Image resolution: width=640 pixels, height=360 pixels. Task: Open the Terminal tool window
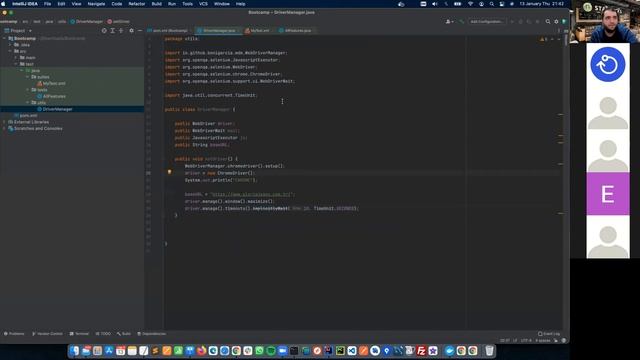[x=79, y=334]
